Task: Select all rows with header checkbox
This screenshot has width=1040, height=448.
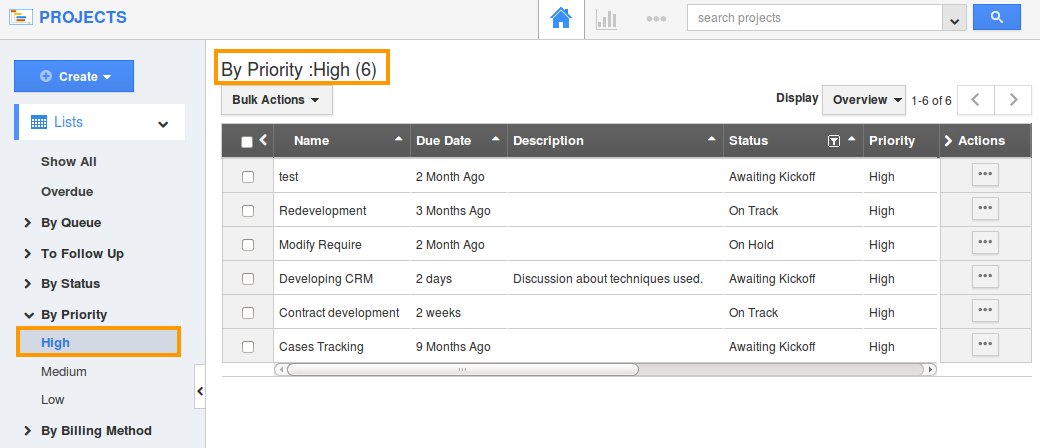Action: click(x=247, y=142)
